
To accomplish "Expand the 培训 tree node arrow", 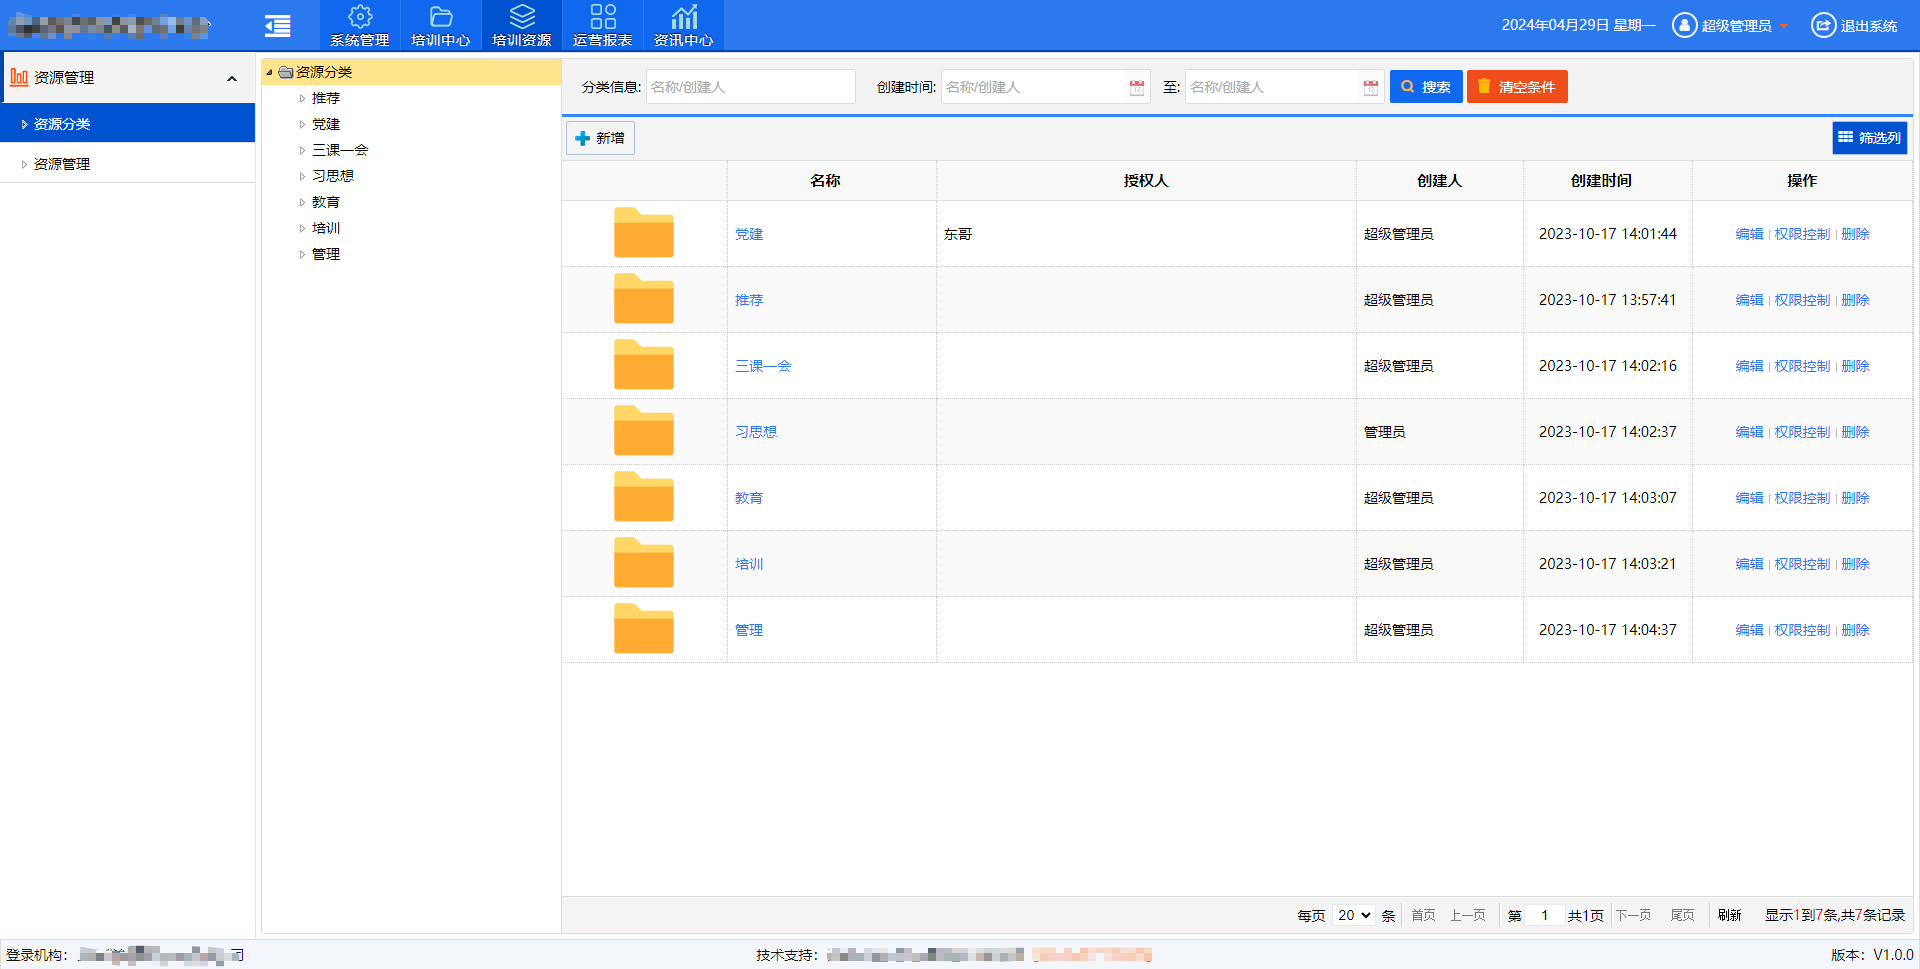I will (302, 228).
